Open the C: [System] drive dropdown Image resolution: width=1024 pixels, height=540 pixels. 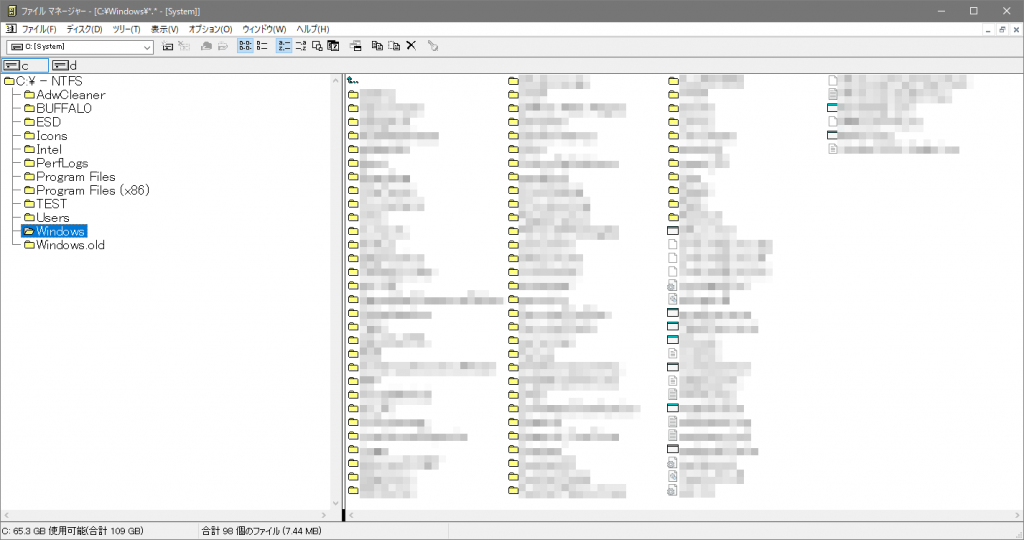coord(148,47)
